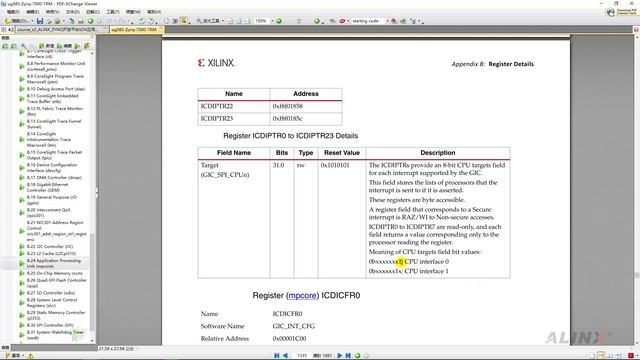This screenshot has width=640, height=360.
Task: Click the red search provider icon
Action: click(x=342, y=21)
